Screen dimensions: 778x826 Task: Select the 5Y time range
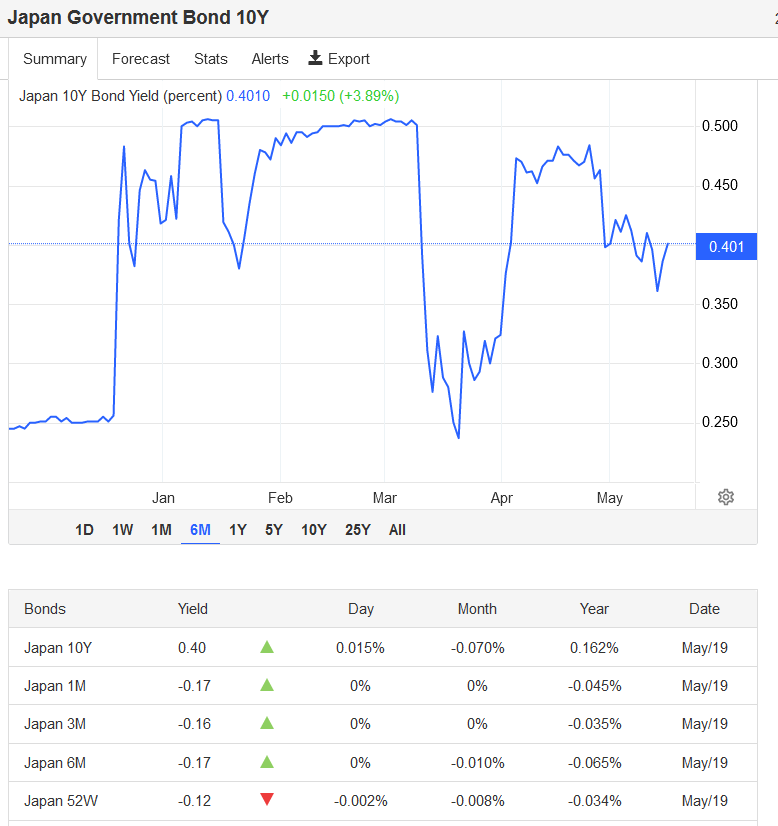(x=274, y=529)
